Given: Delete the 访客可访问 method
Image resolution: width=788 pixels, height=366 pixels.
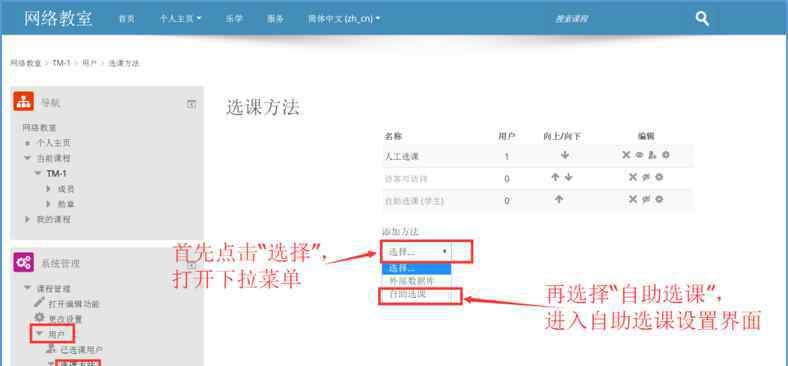Looking at the screenshot, I should (x=633, y=177).
